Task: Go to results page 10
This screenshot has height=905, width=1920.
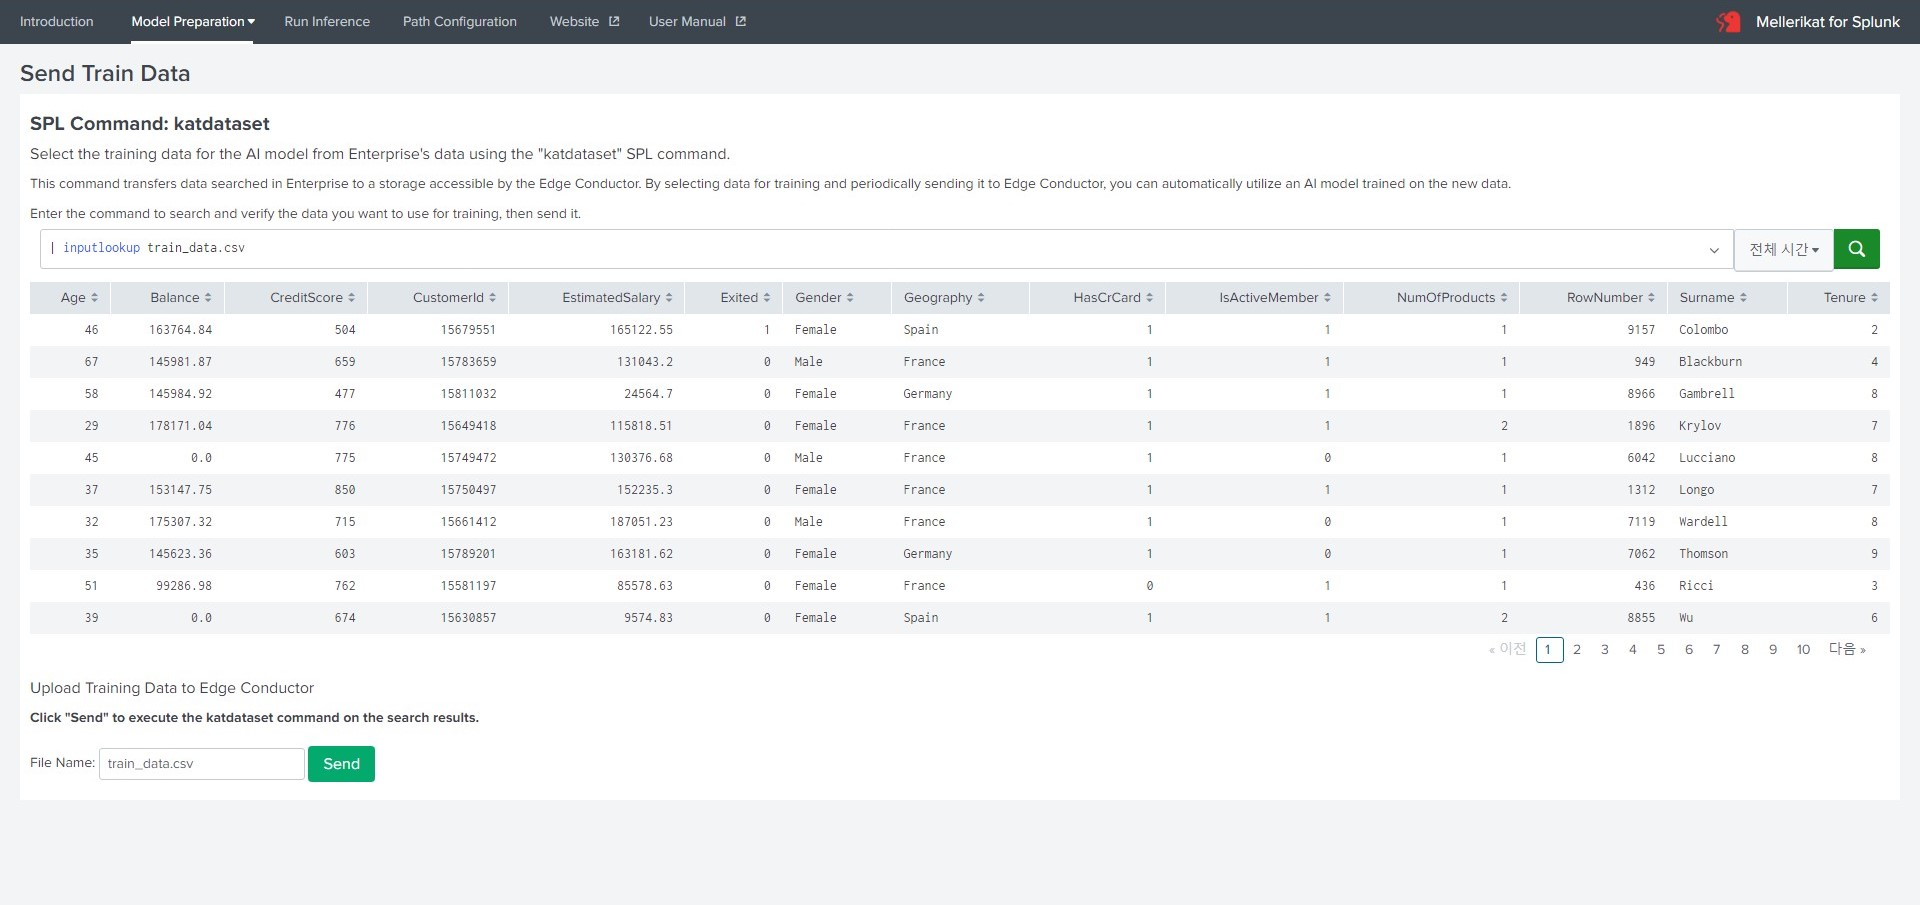Action: (x=1803, y=650)
